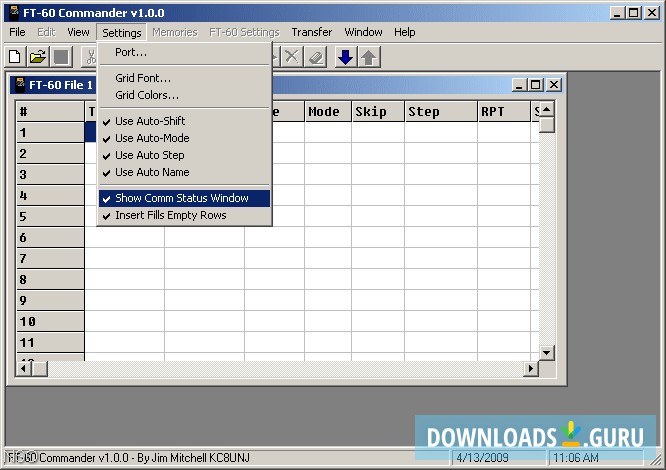Maximize the FT-60 File 1 window
Image resolution: width=666 pixels, height=470 pixels.
tap(536, 85)
